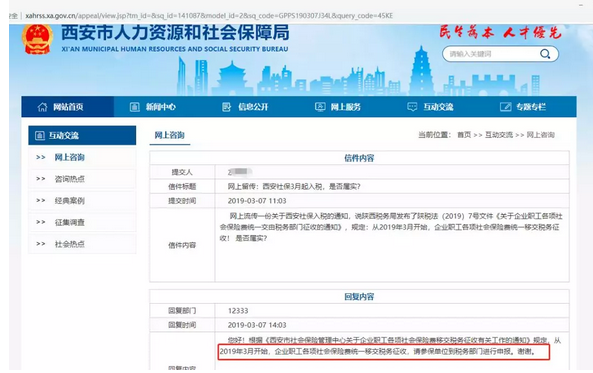This screenshot has height=373, width=593.
Task: Open the 征集调查 sidebar item
Action: [x=70, y=222]
